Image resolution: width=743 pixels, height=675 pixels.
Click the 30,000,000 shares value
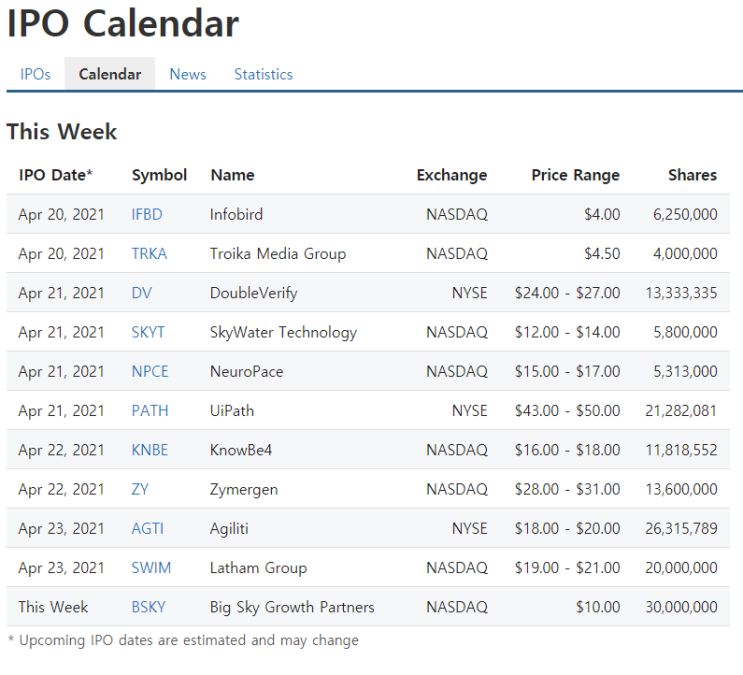click(681, 607)
